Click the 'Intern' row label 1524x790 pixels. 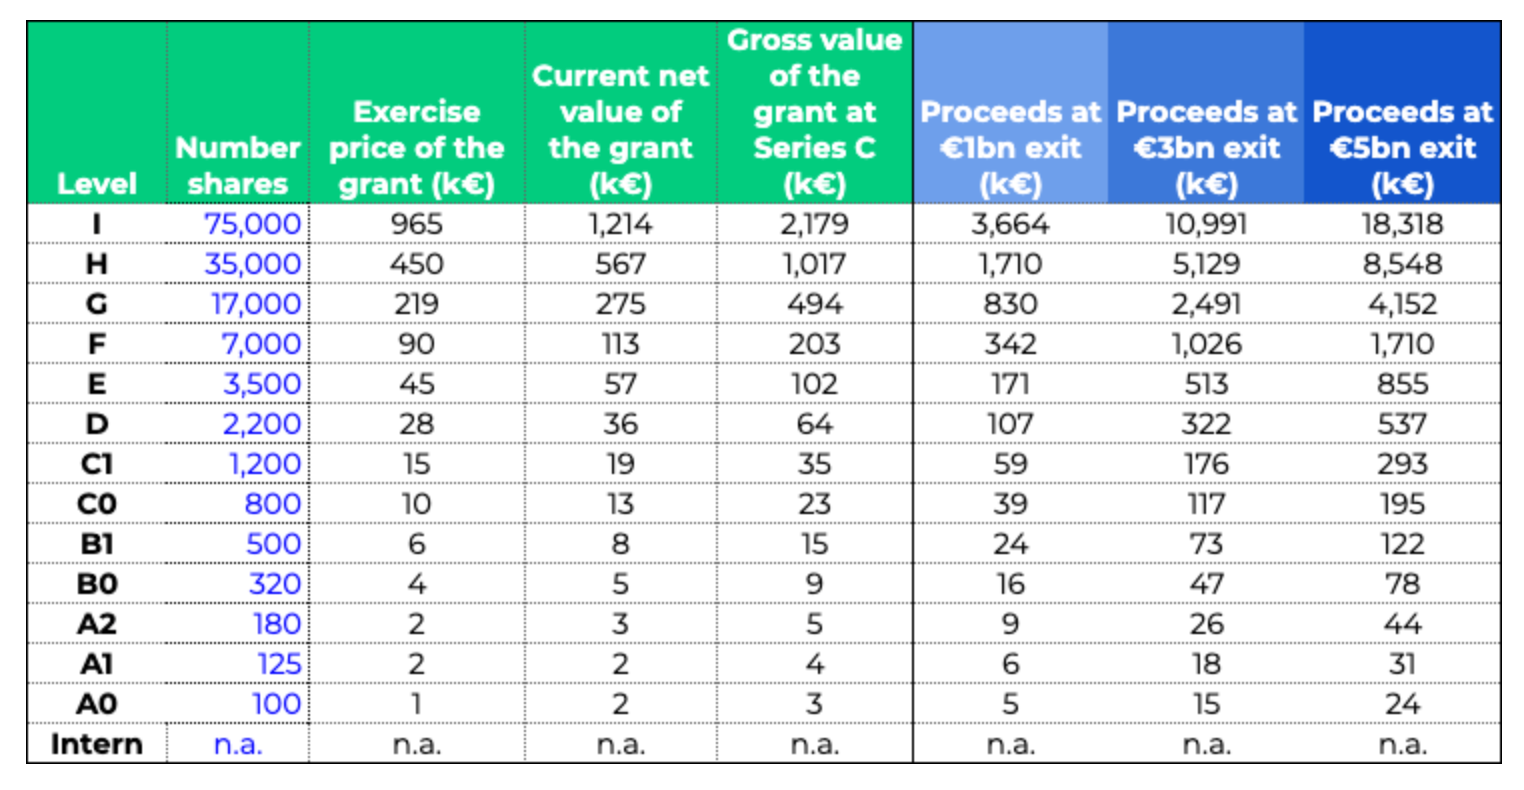pyautogui.click(x=97, y=744)
